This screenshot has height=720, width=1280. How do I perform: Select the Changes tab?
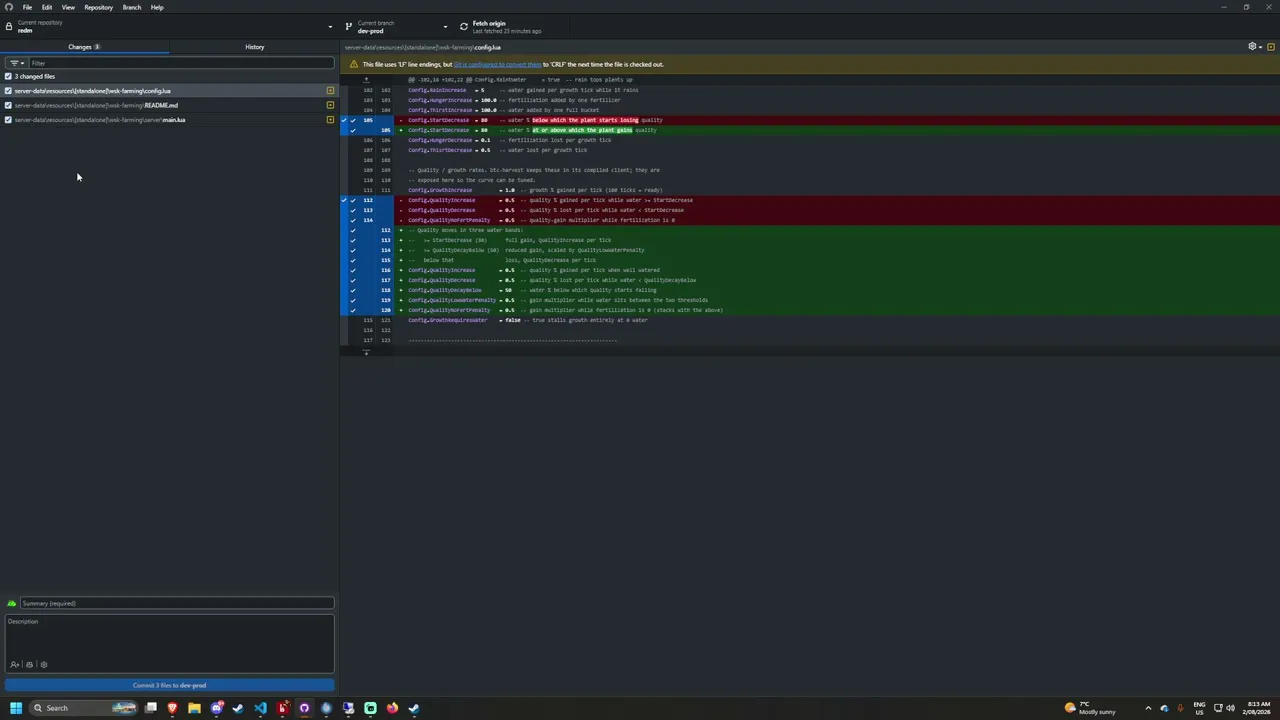(84, 47)
